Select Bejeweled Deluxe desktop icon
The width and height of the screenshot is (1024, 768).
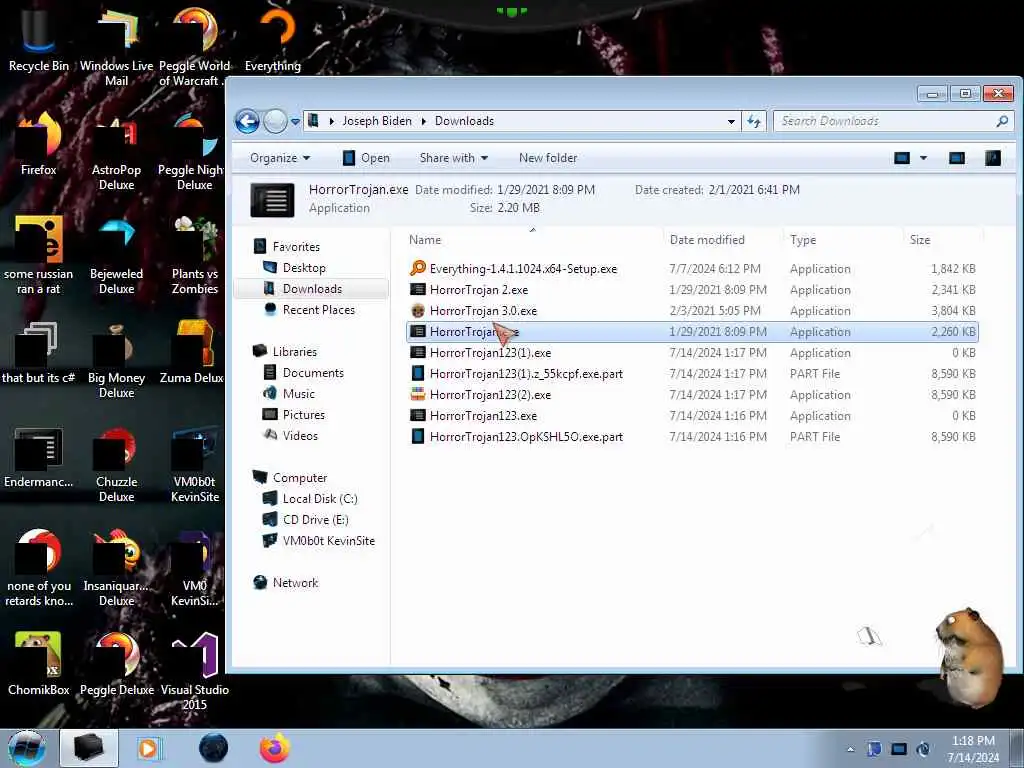[x=116, y=255]
